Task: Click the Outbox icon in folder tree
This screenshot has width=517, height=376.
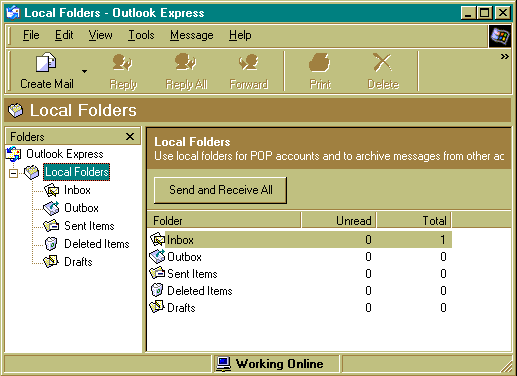Action: pyautogui.click(x=51, y=208)
